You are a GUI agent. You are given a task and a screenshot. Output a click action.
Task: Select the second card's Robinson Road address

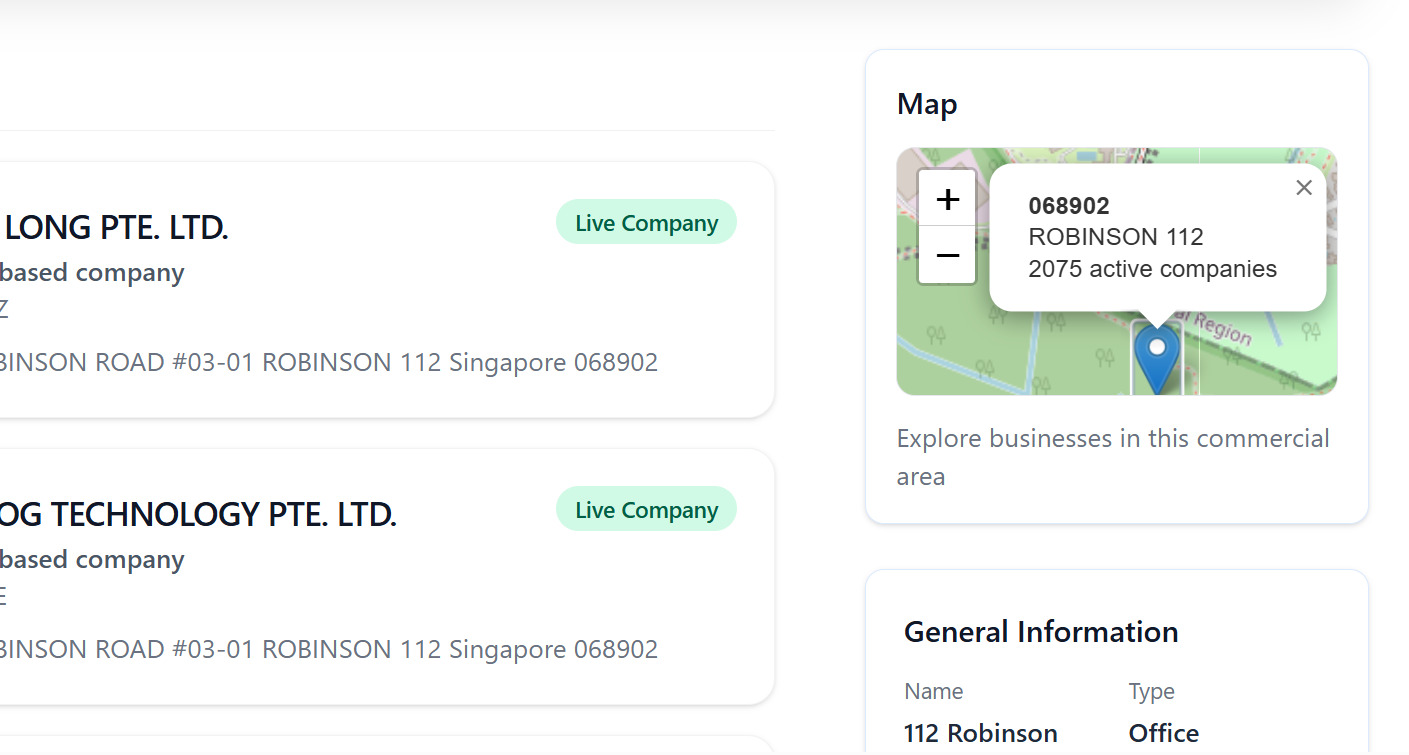(x=328, y=649)
